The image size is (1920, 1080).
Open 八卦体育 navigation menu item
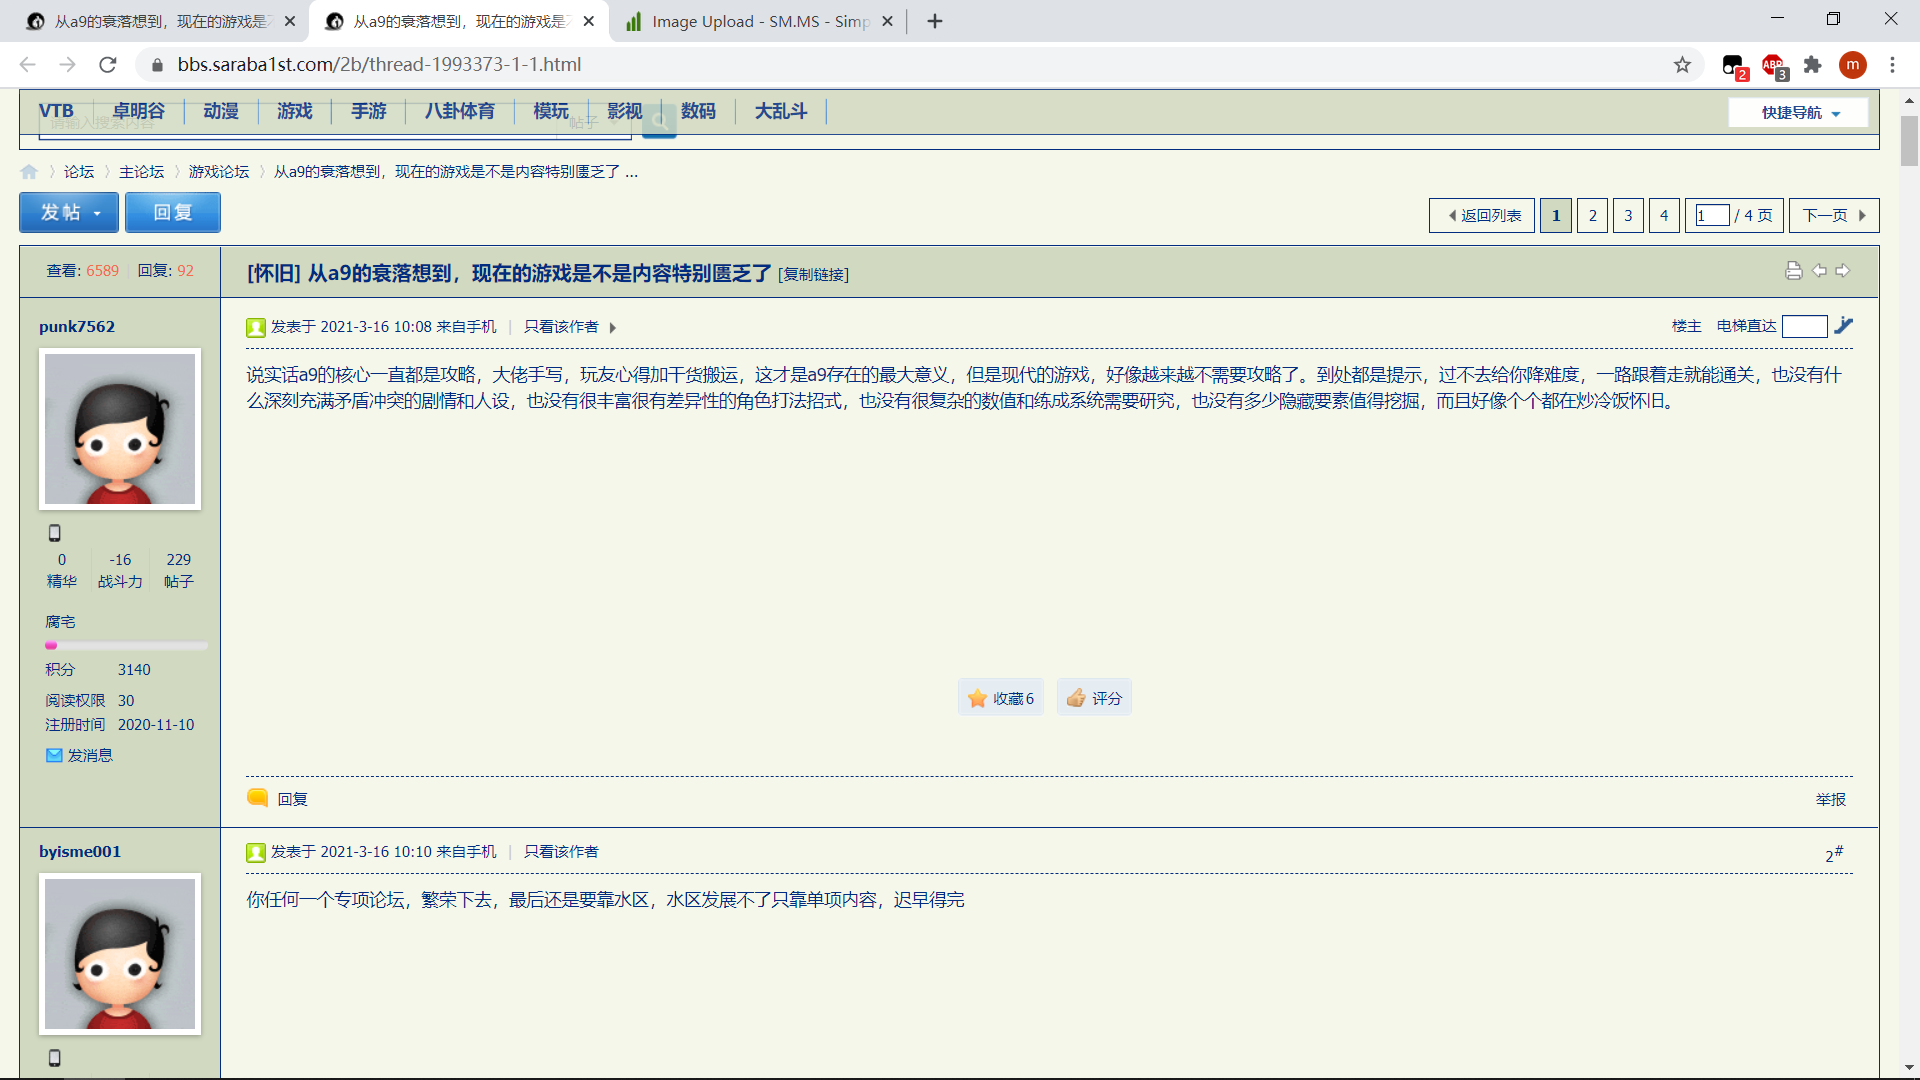click(x=459, y=111)
